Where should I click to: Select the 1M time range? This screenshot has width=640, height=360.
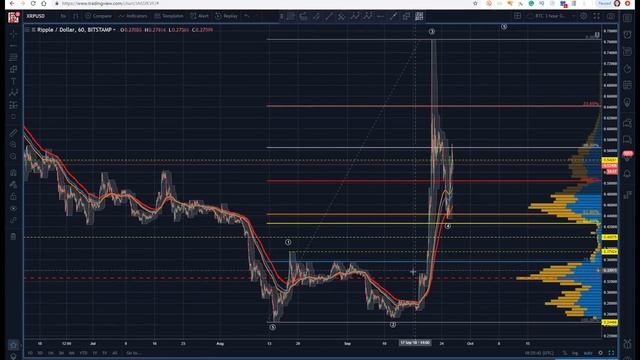coord(51,353)
